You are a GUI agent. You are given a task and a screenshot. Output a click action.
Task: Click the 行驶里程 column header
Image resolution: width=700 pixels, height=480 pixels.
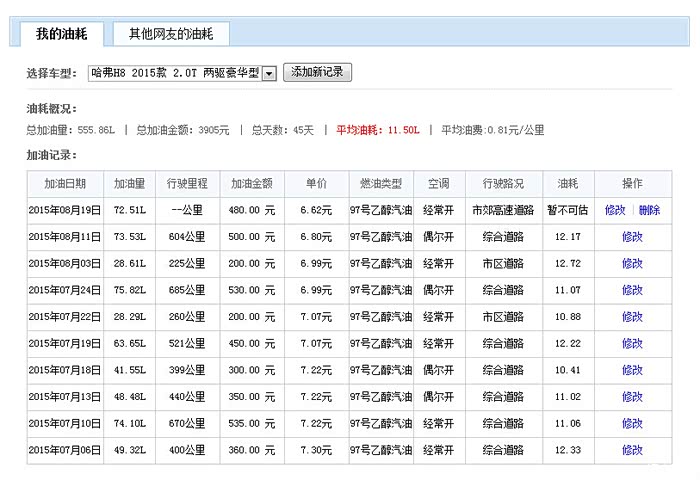[x=187, y=184]
